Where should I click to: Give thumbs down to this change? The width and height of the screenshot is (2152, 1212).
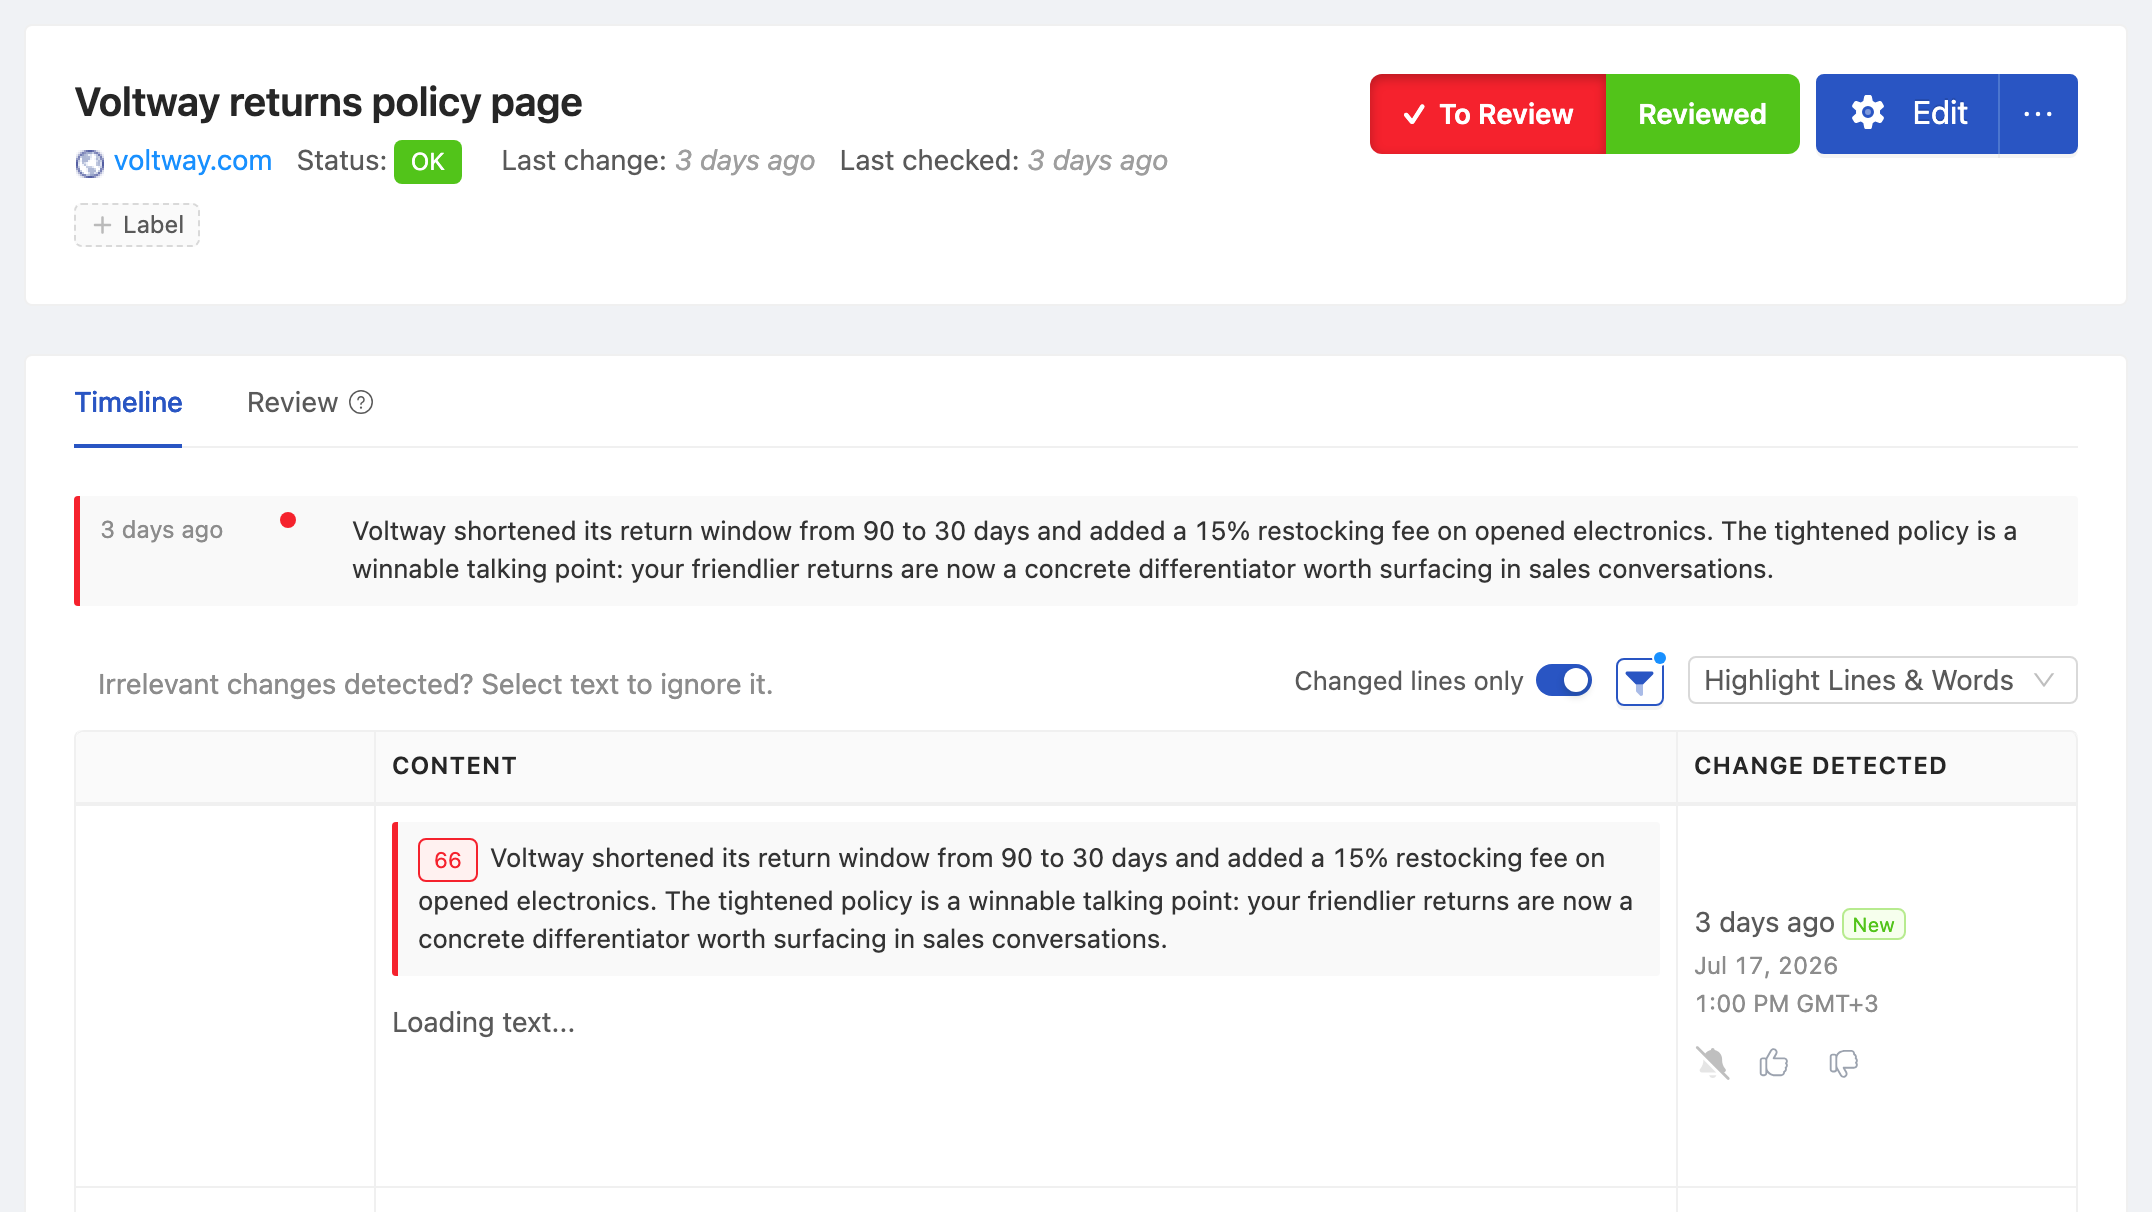coord(1843,1063)
